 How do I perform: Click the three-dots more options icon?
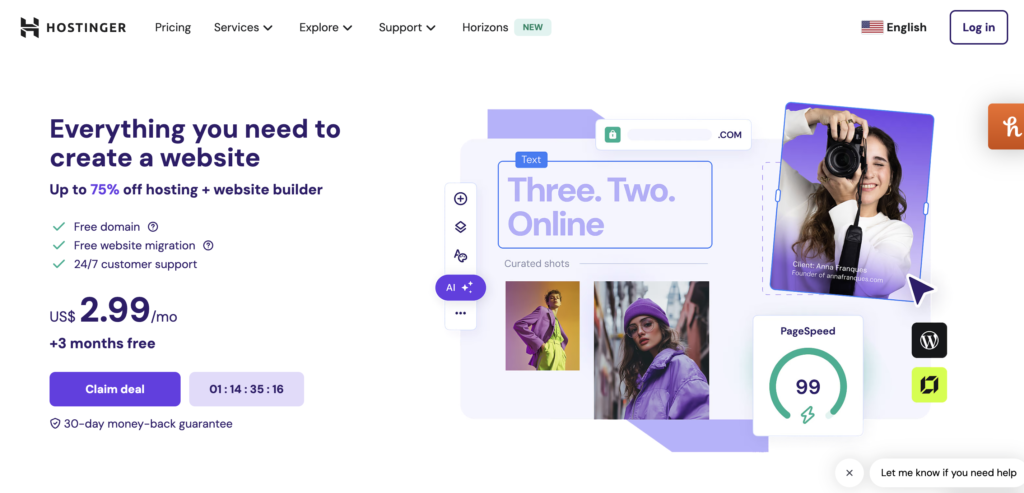point(460,313)
